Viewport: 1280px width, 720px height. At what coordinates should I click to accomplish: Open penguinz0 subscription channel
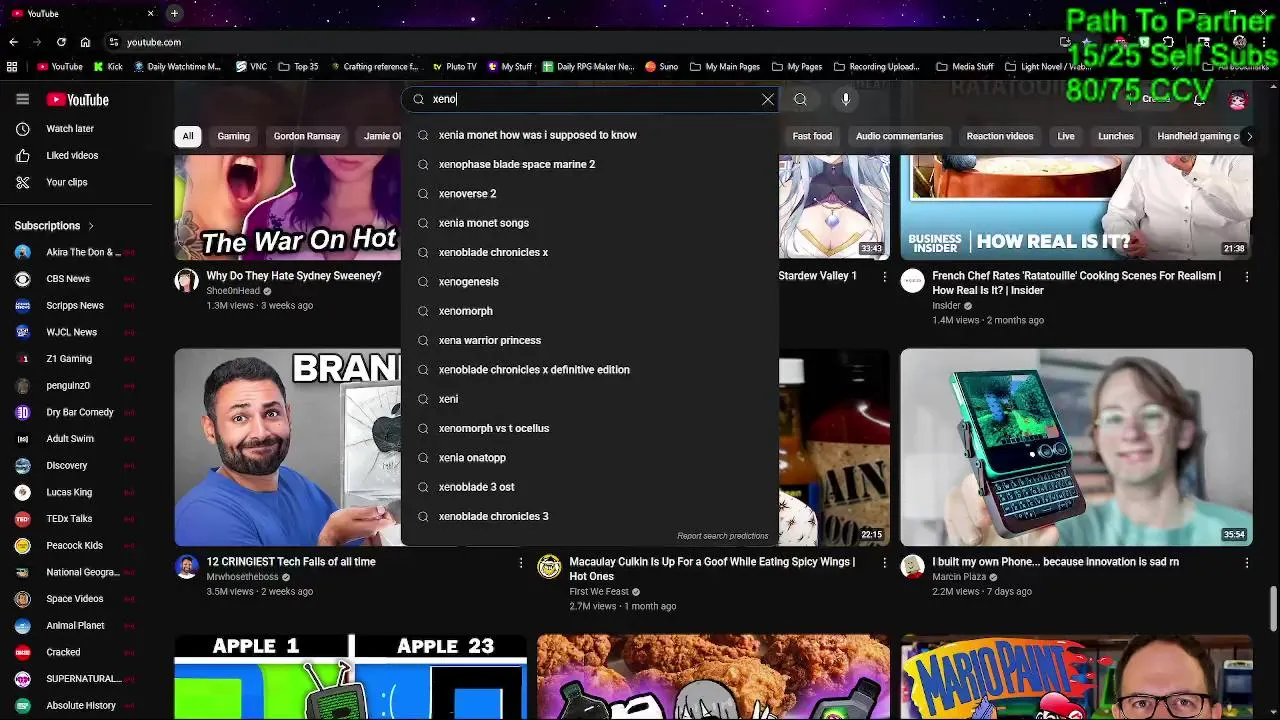click(x=76, y=385)
